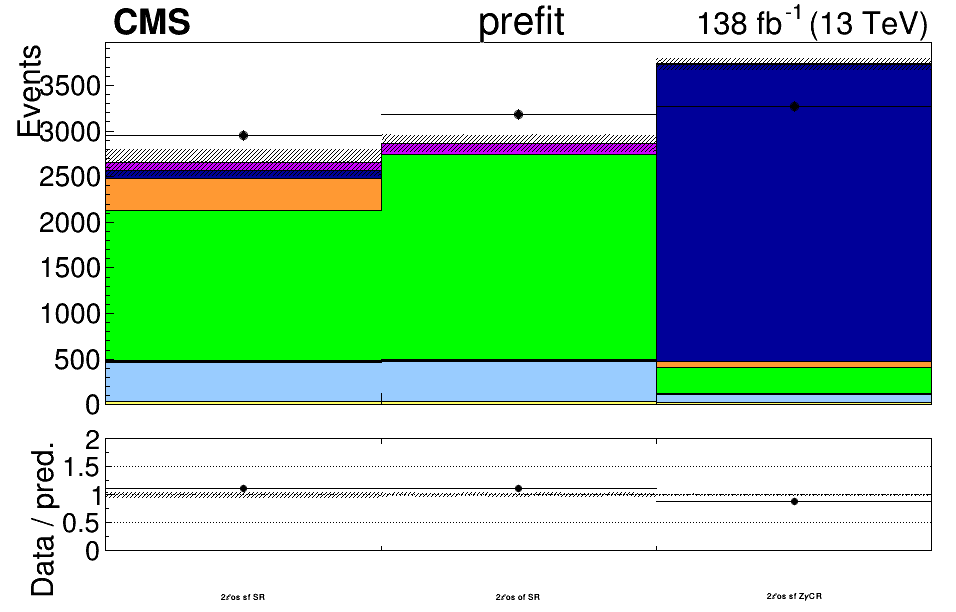
Task: Click the ratio point in the second bin
Action: click(518, 489)
